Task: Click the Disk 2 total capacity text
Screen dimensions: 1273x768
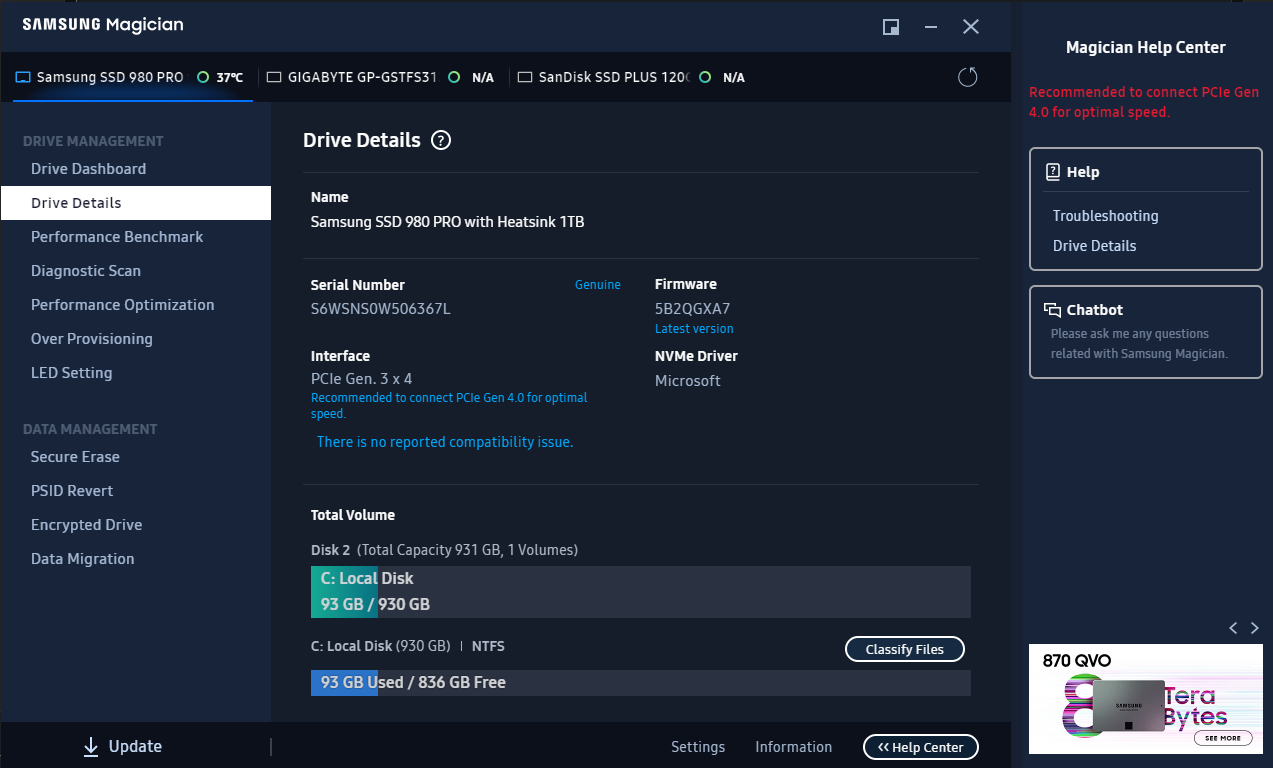Action: coord(444,550)
